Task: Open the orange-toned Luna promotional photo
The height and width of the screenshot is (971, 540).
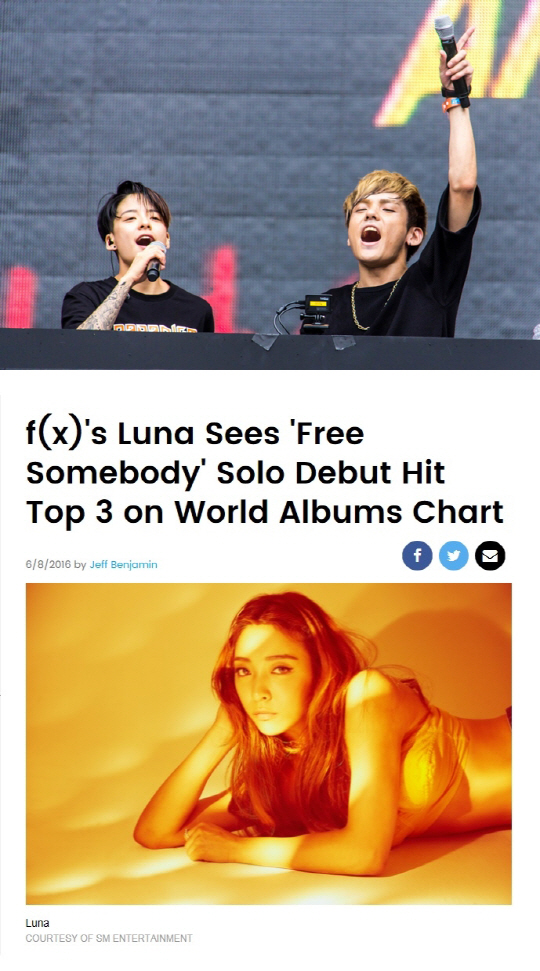Action: 269,743
